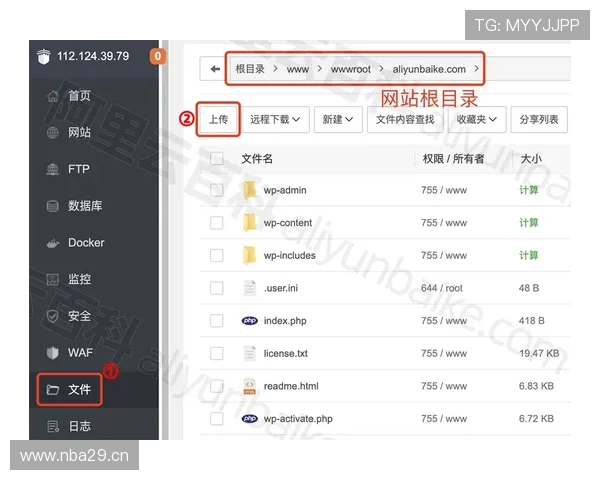Click the orange notification badge showing 0
This screenshot has width=600, height=480.
(x=158, y=56)
